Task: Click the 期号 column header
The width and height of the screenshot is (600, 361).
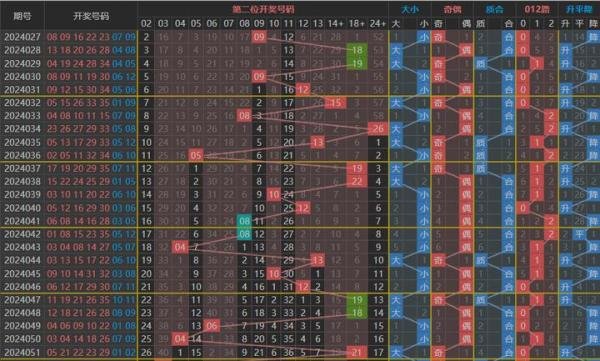Action: point(22,16)
